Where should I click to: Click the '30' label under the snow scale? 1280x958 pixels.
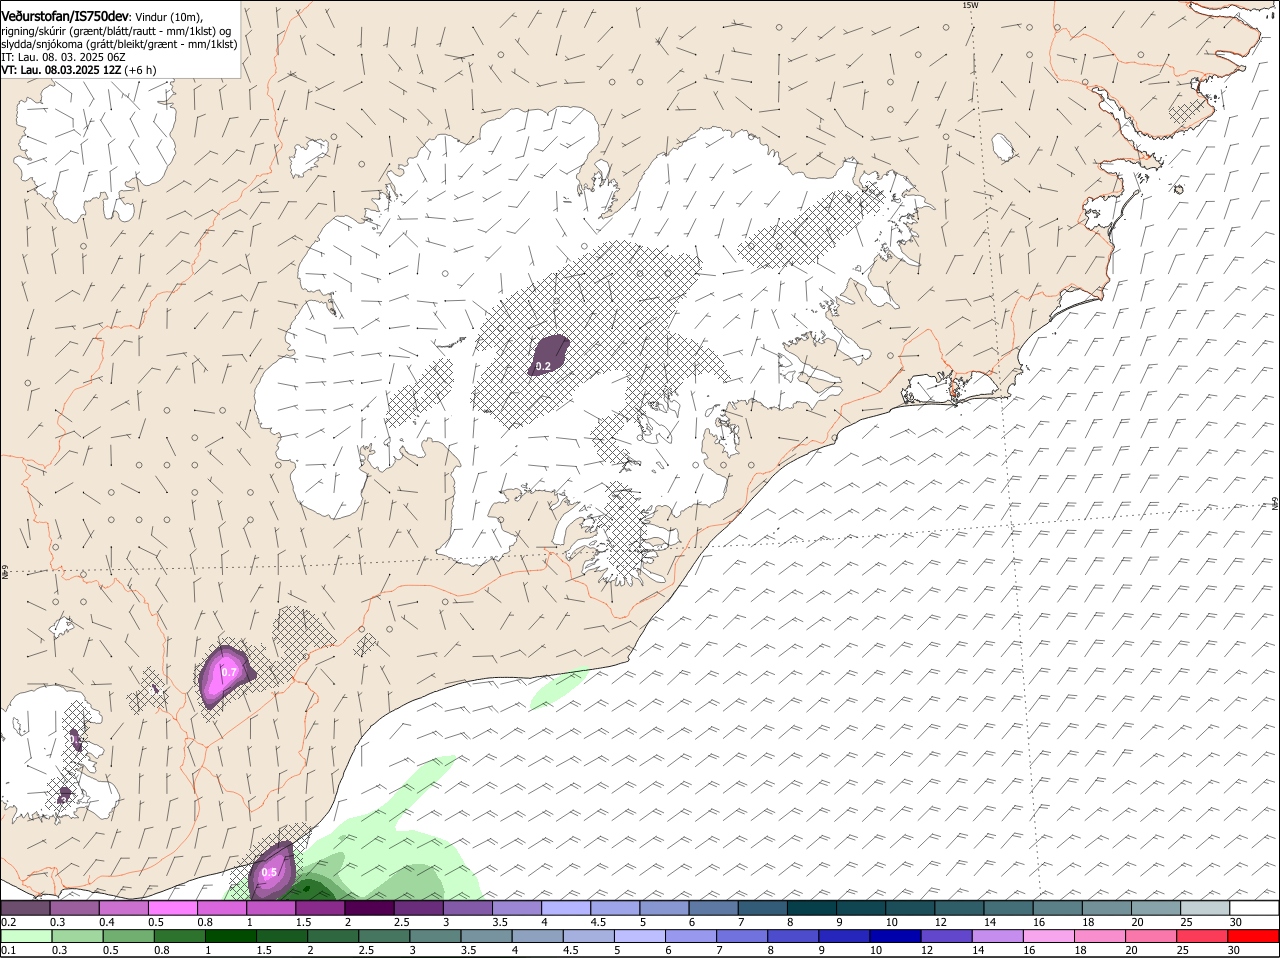pyautogui.click(x=1236, y=921)
